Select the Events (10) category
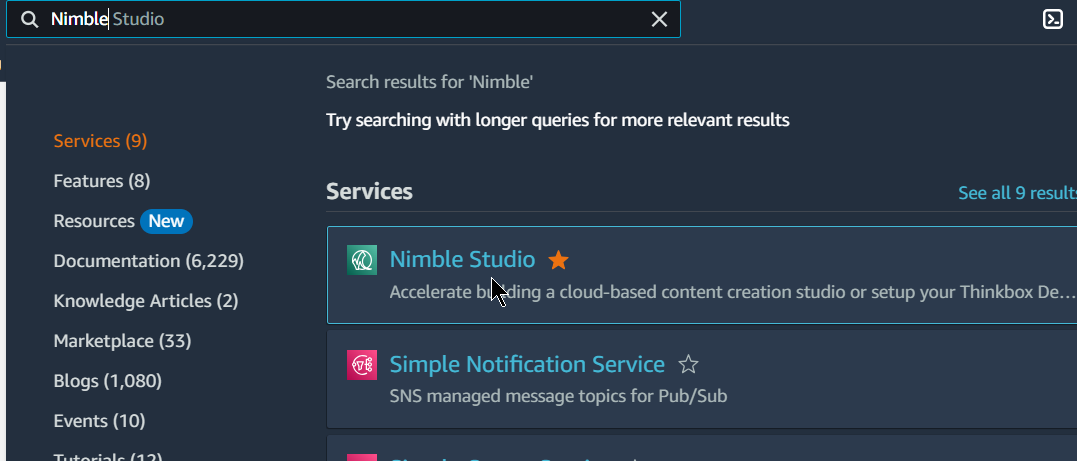Image resolution: width=1077 pixels, height=461 pixels. pyautogui.click(x=99, y=420)
